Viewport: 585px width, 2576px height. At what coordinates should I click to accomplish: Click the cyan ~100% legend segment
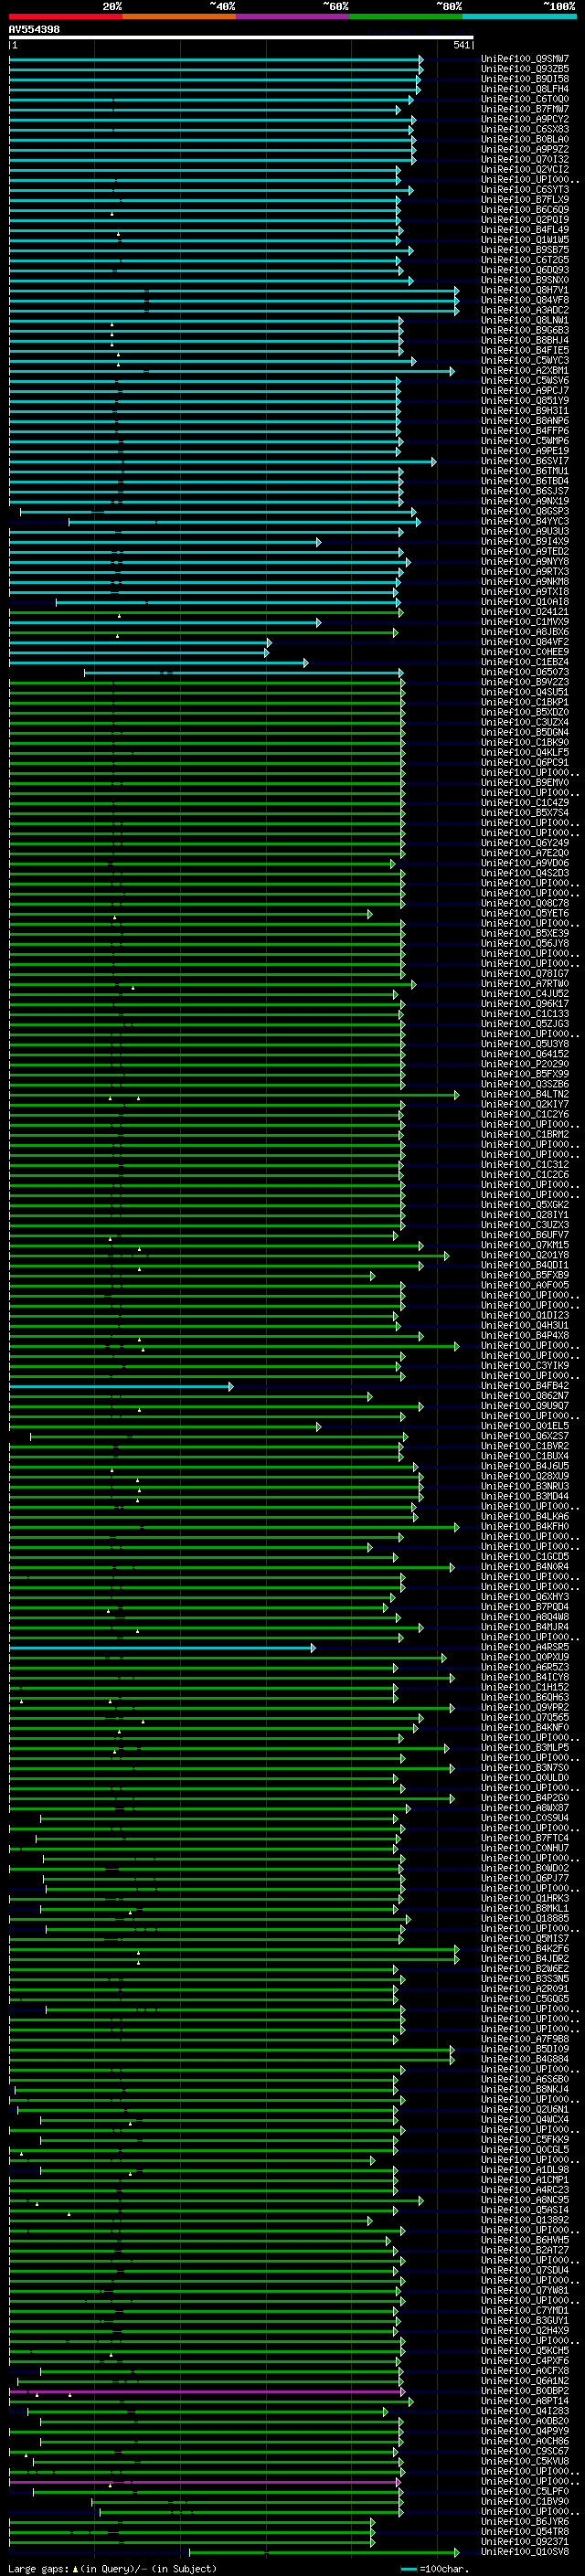pyautogui.click(x=519, y=16)
